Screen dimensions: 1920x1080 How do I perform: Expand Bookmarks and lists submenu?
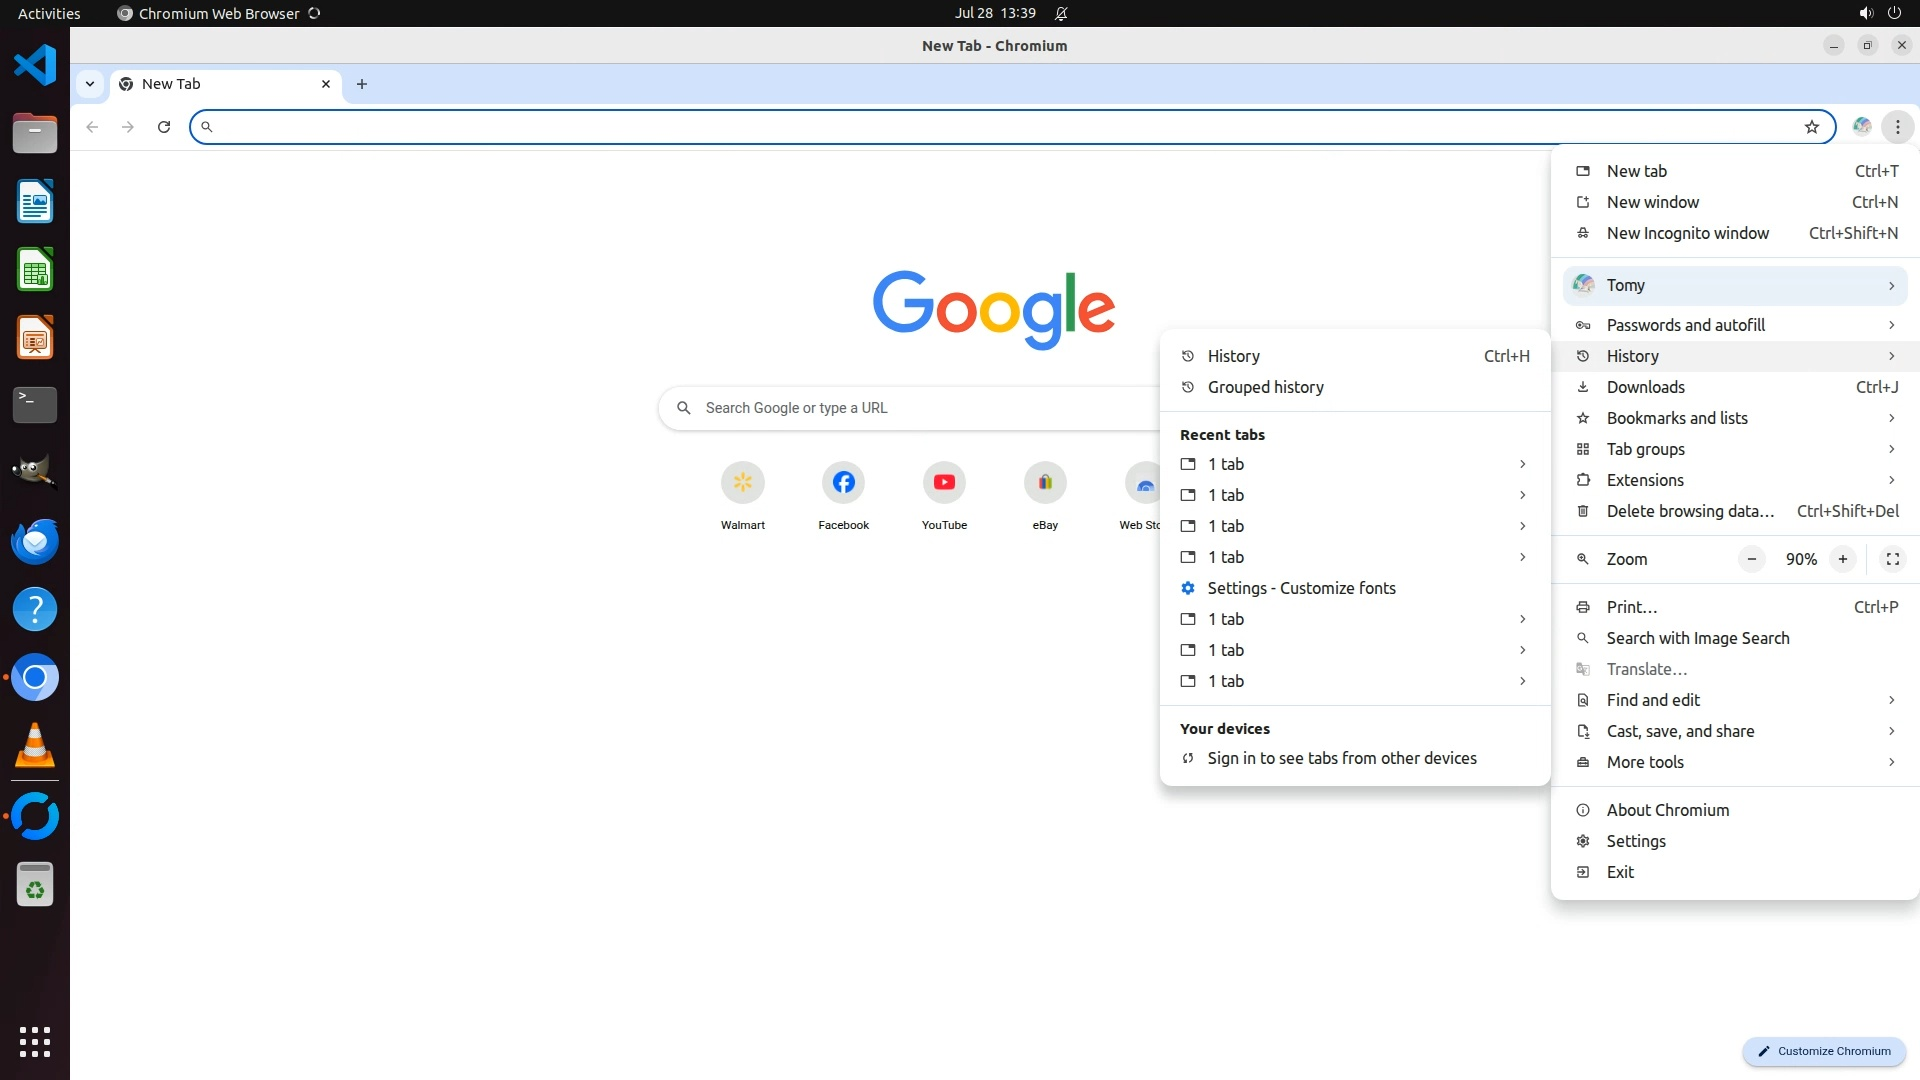point(1735,418)
